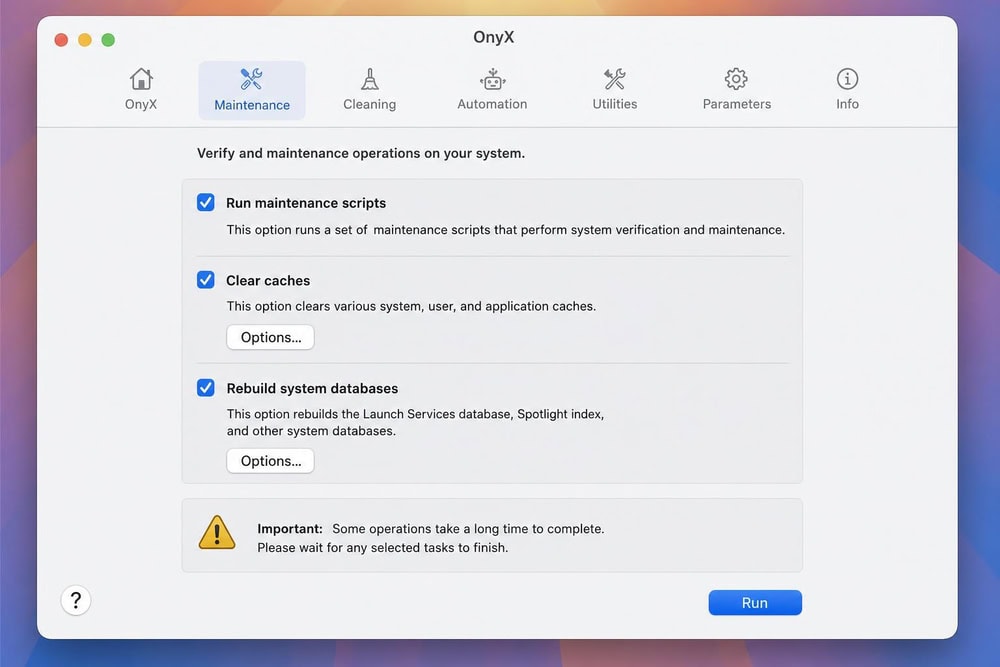Open help with the question mark button

click(76, 600)
